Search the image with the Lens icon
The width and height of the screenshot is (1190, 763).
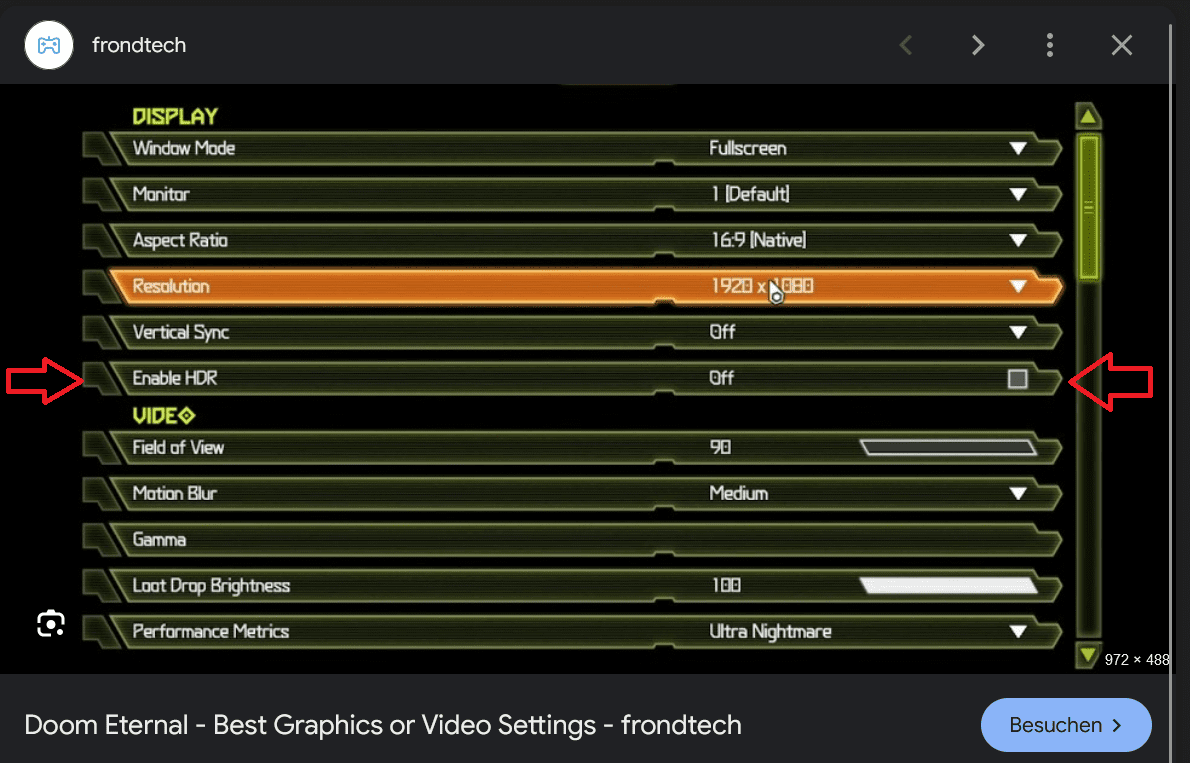click(51, 623)
